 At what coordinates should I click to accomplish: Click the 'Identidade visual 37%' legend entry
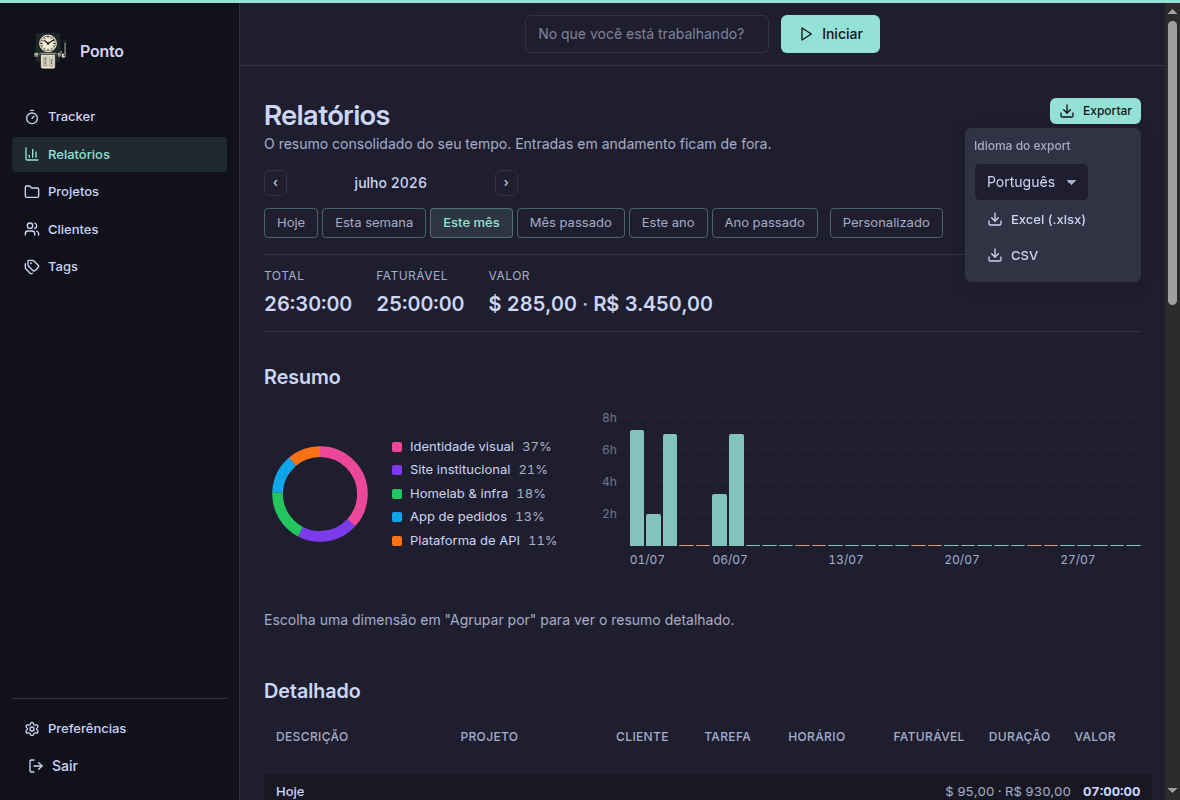(x=472, y=447)
